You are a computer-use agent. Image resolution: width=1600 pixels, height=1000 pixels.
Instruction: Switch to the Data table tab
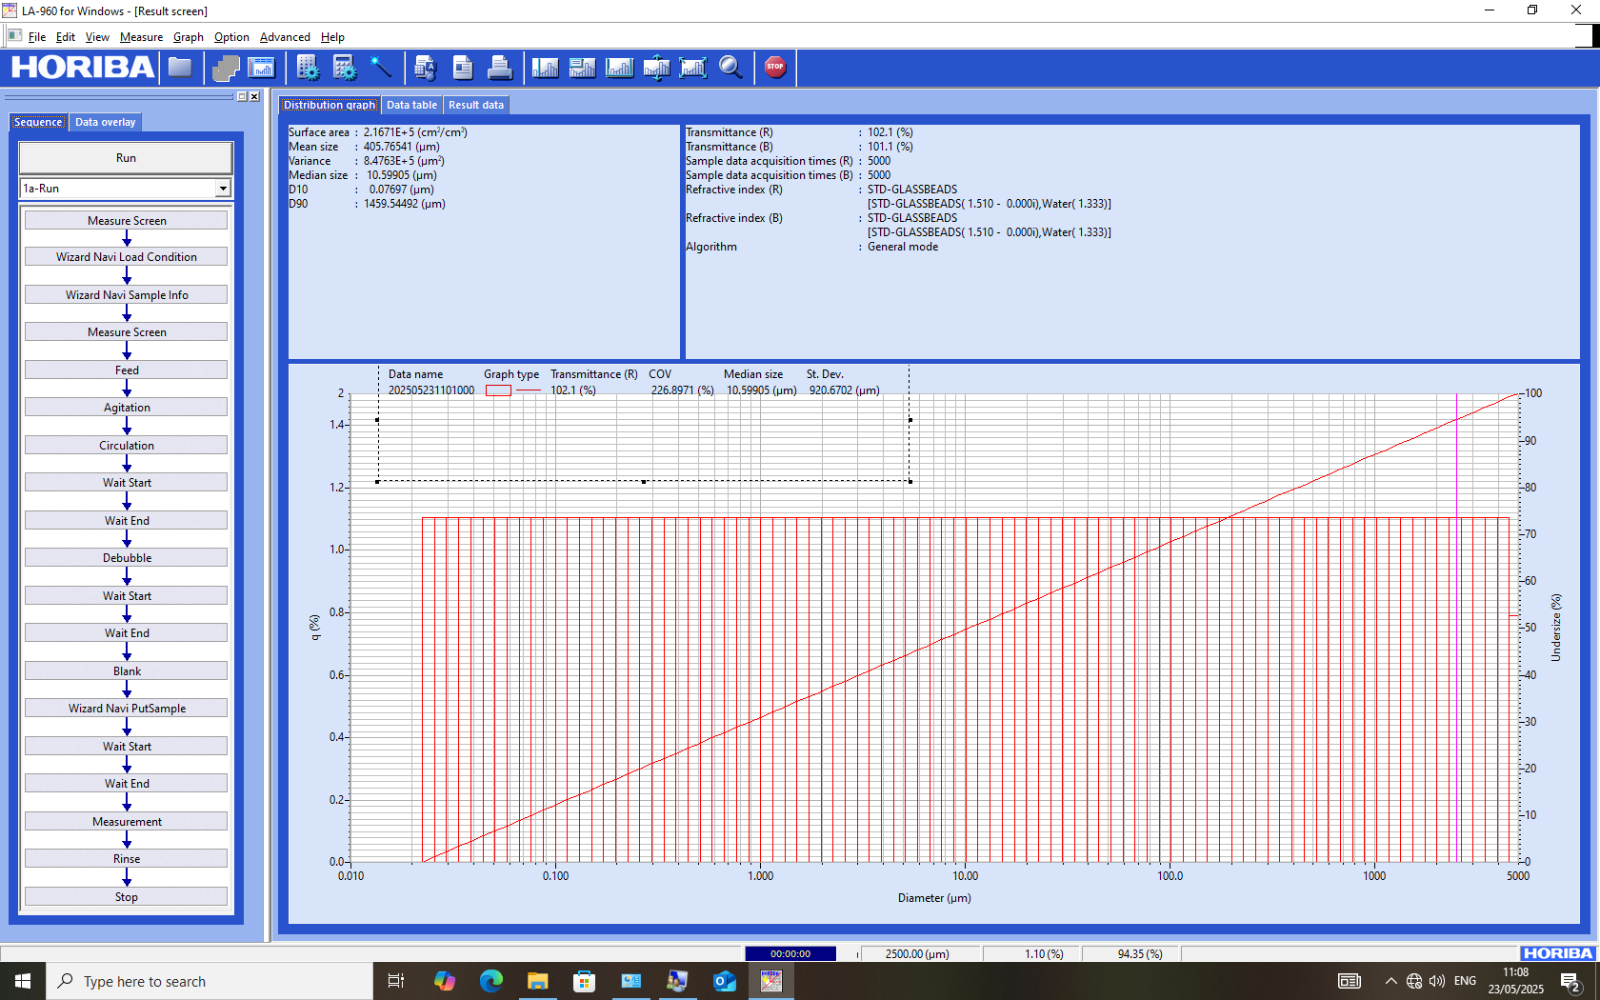point(411,104)
